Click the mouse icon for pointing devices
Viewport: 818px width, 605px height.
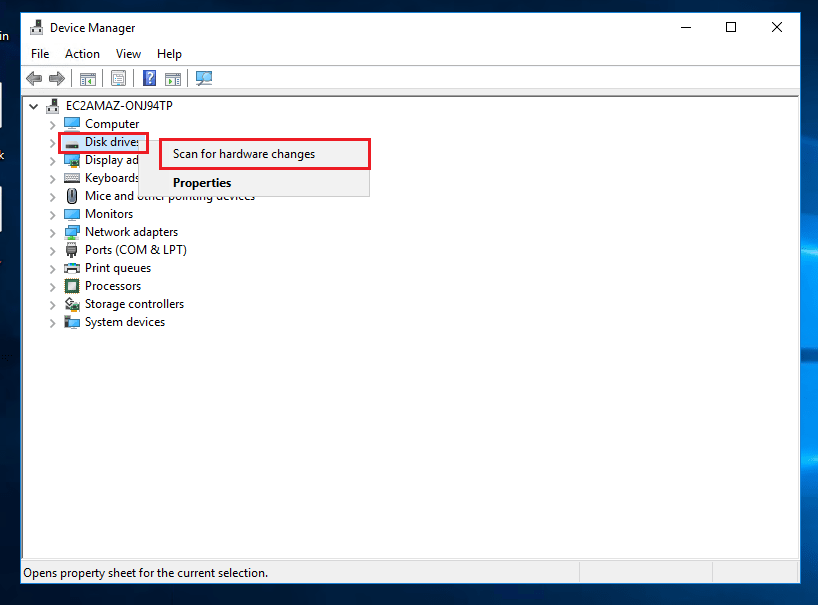[x=72, y=196]
